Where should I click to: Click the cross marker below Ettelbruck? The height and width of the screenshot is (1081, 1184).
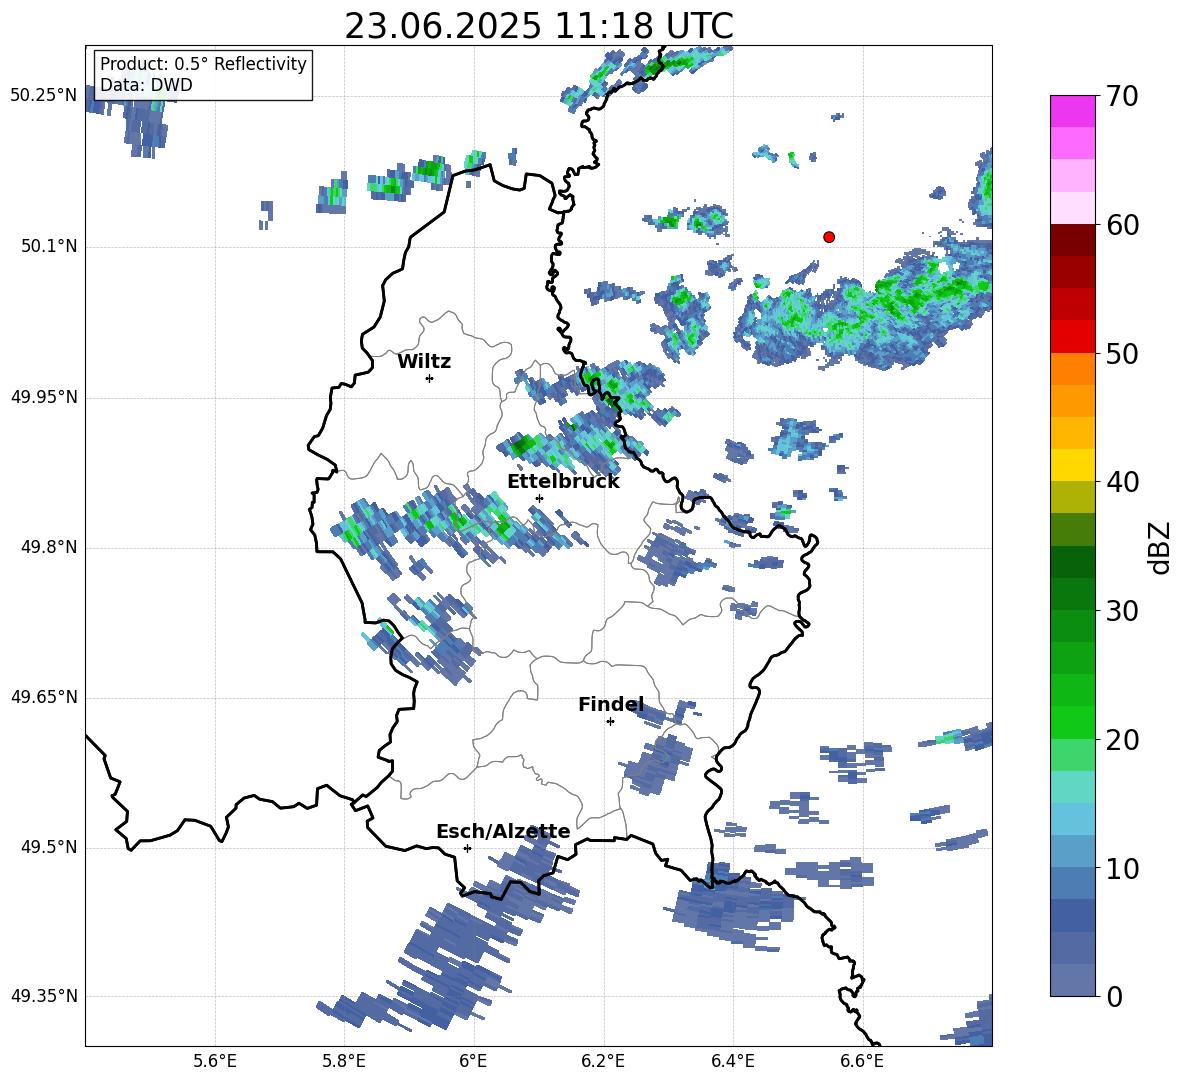[539, 498]
